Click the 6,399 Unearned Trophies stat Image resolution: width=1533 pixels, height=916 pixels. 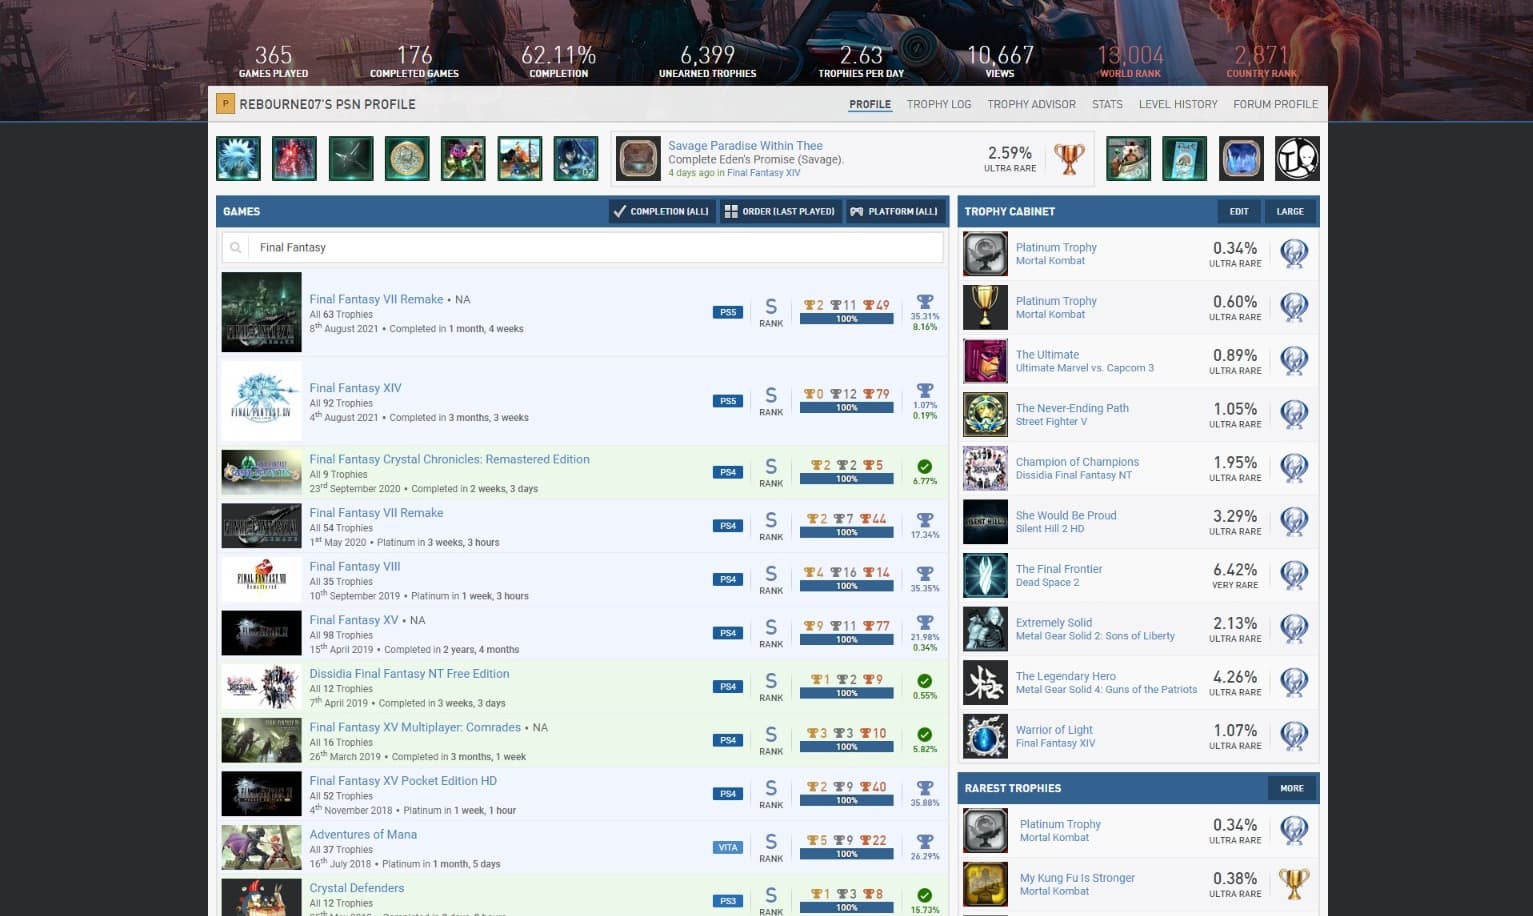(x=707, y=60)
